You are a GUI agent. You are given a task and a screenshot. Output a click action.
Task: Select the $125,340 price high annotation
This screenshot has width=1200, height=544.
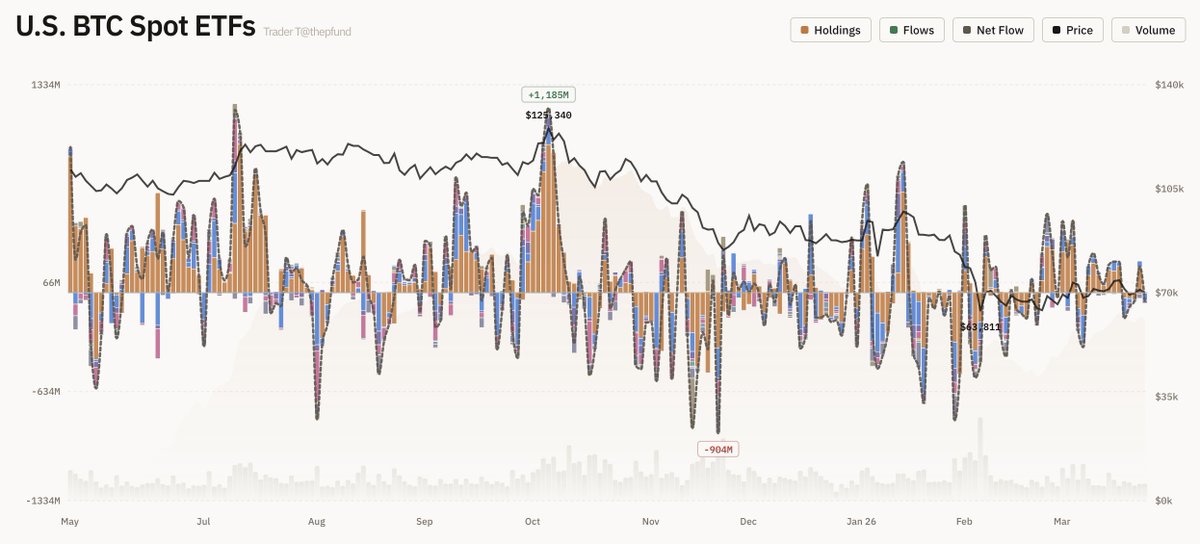pos(548,115)
